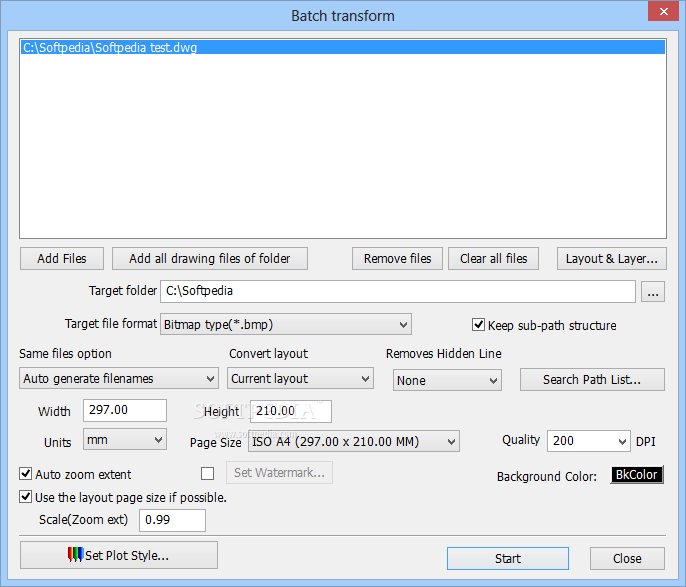Image resolution: width=686 pixels, height=587 pixels.
Task: Open the Target file format dropdown
Action: tap(286, 325)
